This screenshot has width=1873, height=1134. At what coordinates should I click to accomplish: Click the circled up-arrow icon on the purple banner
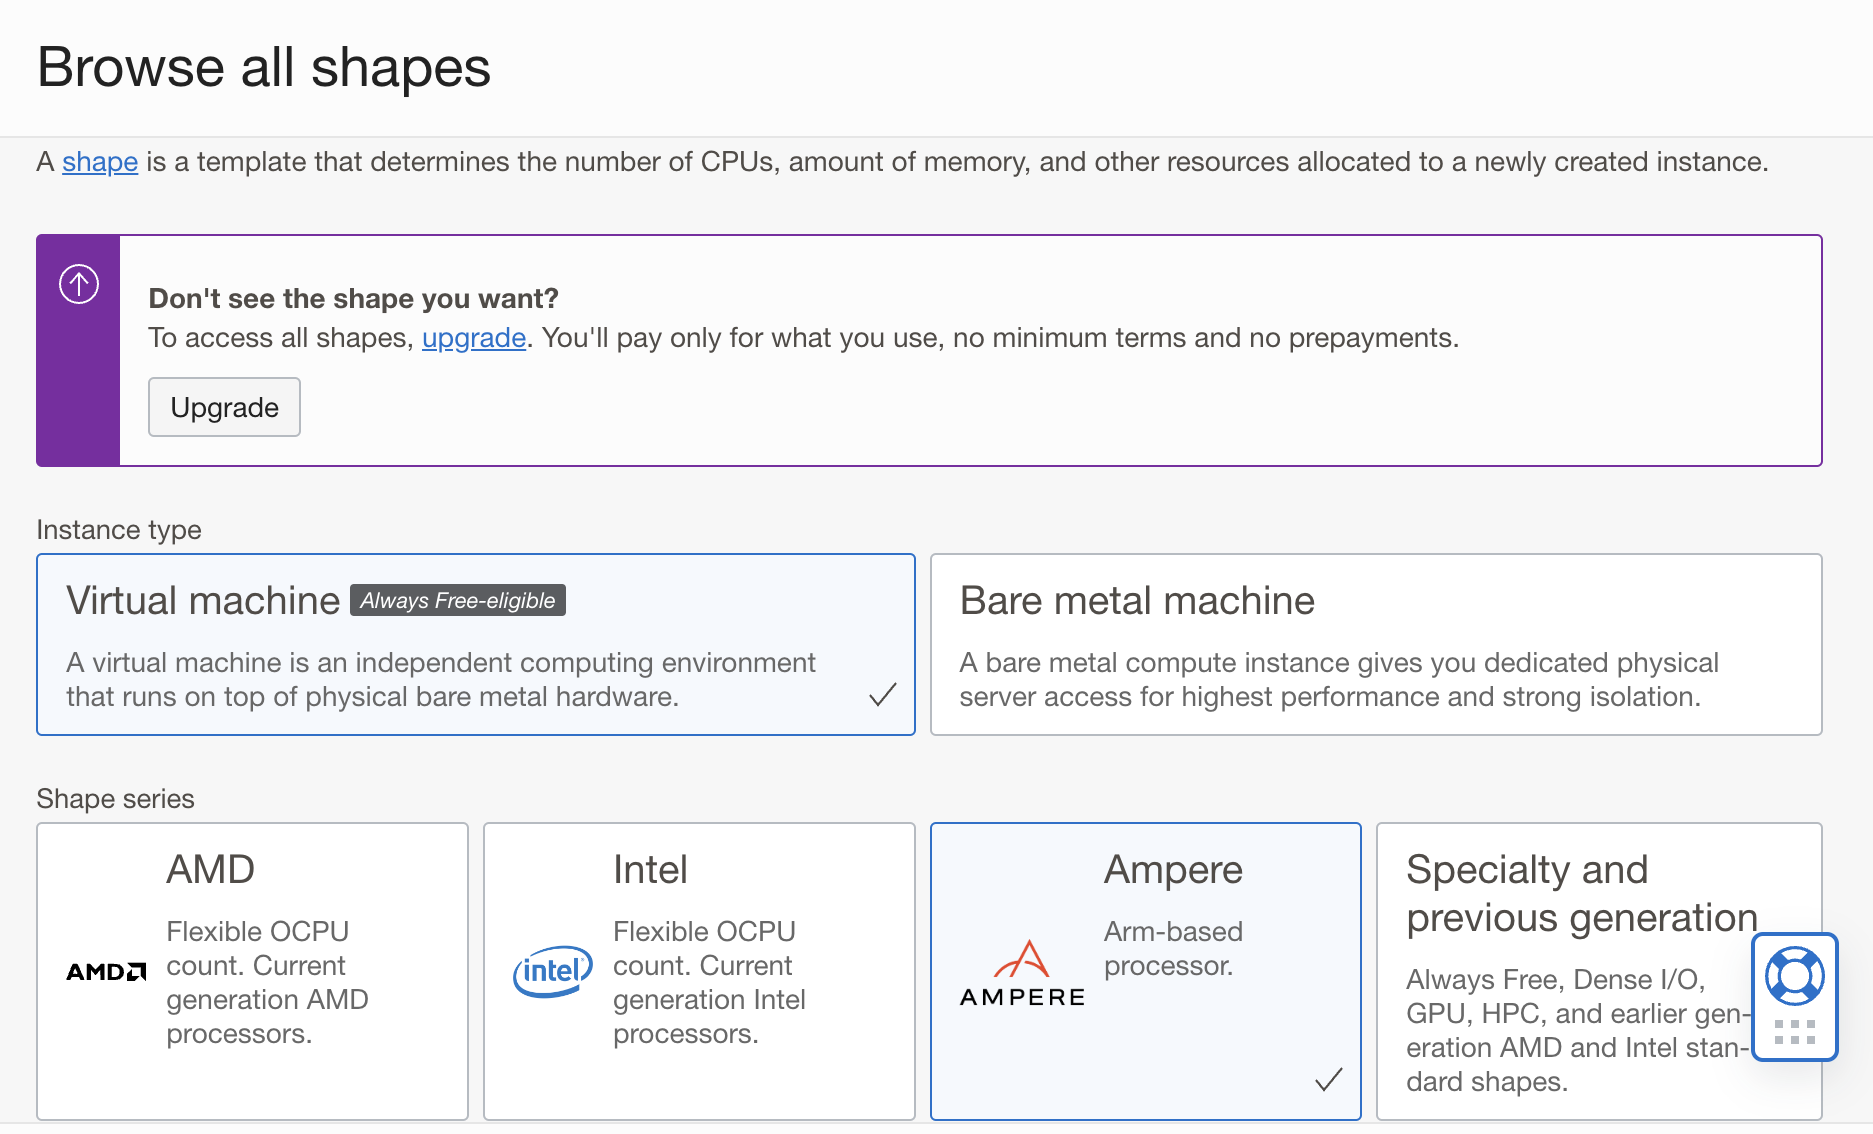pyautogui.click(x=77, y=283)
